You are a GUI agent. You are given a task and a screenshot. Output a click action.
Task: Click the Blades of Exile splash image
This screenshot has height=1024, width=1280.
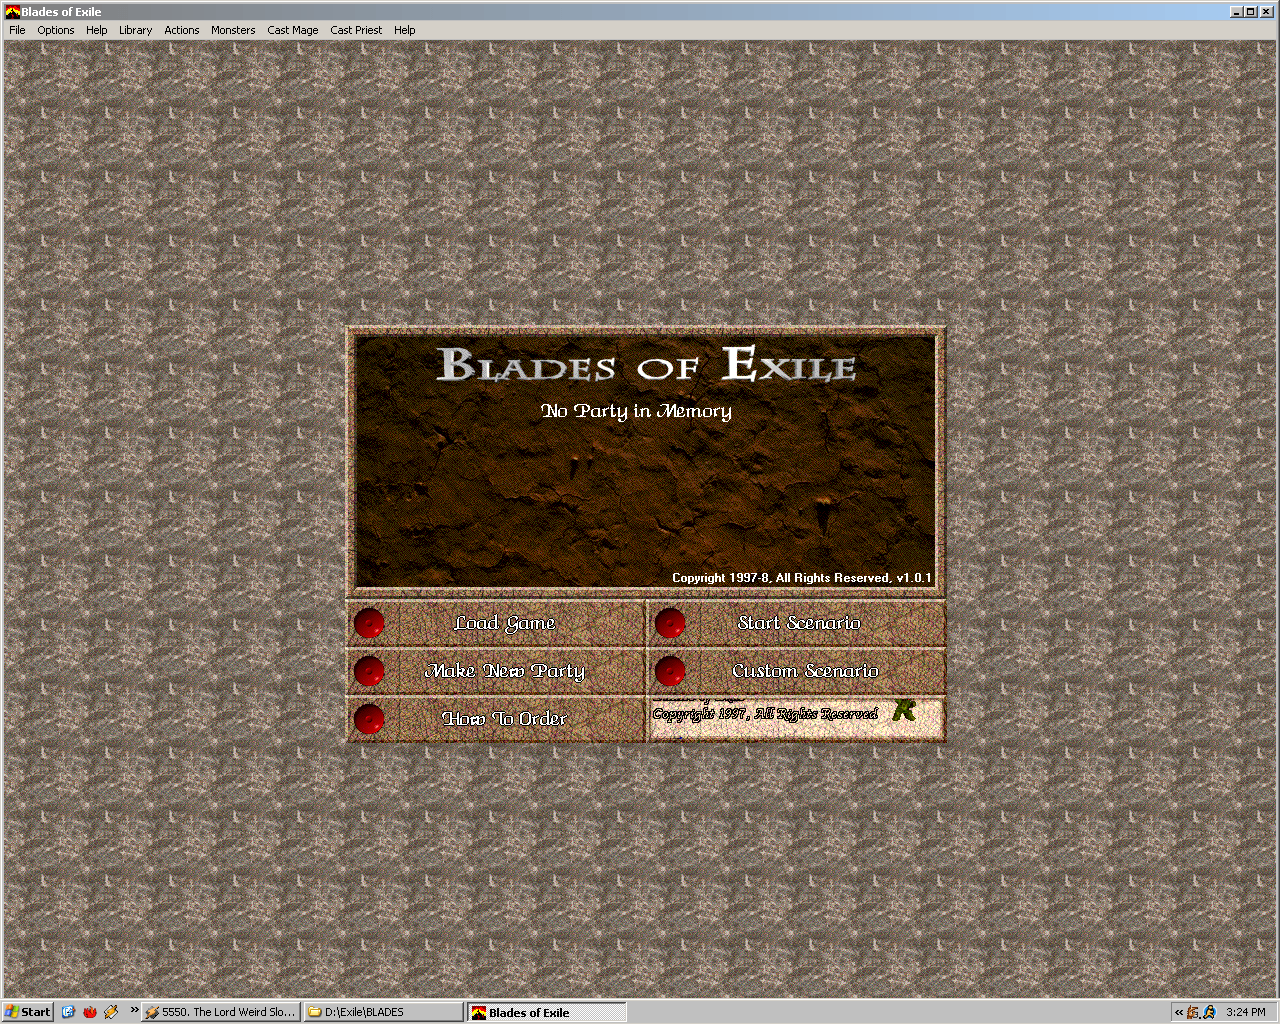tap(645, 461)
